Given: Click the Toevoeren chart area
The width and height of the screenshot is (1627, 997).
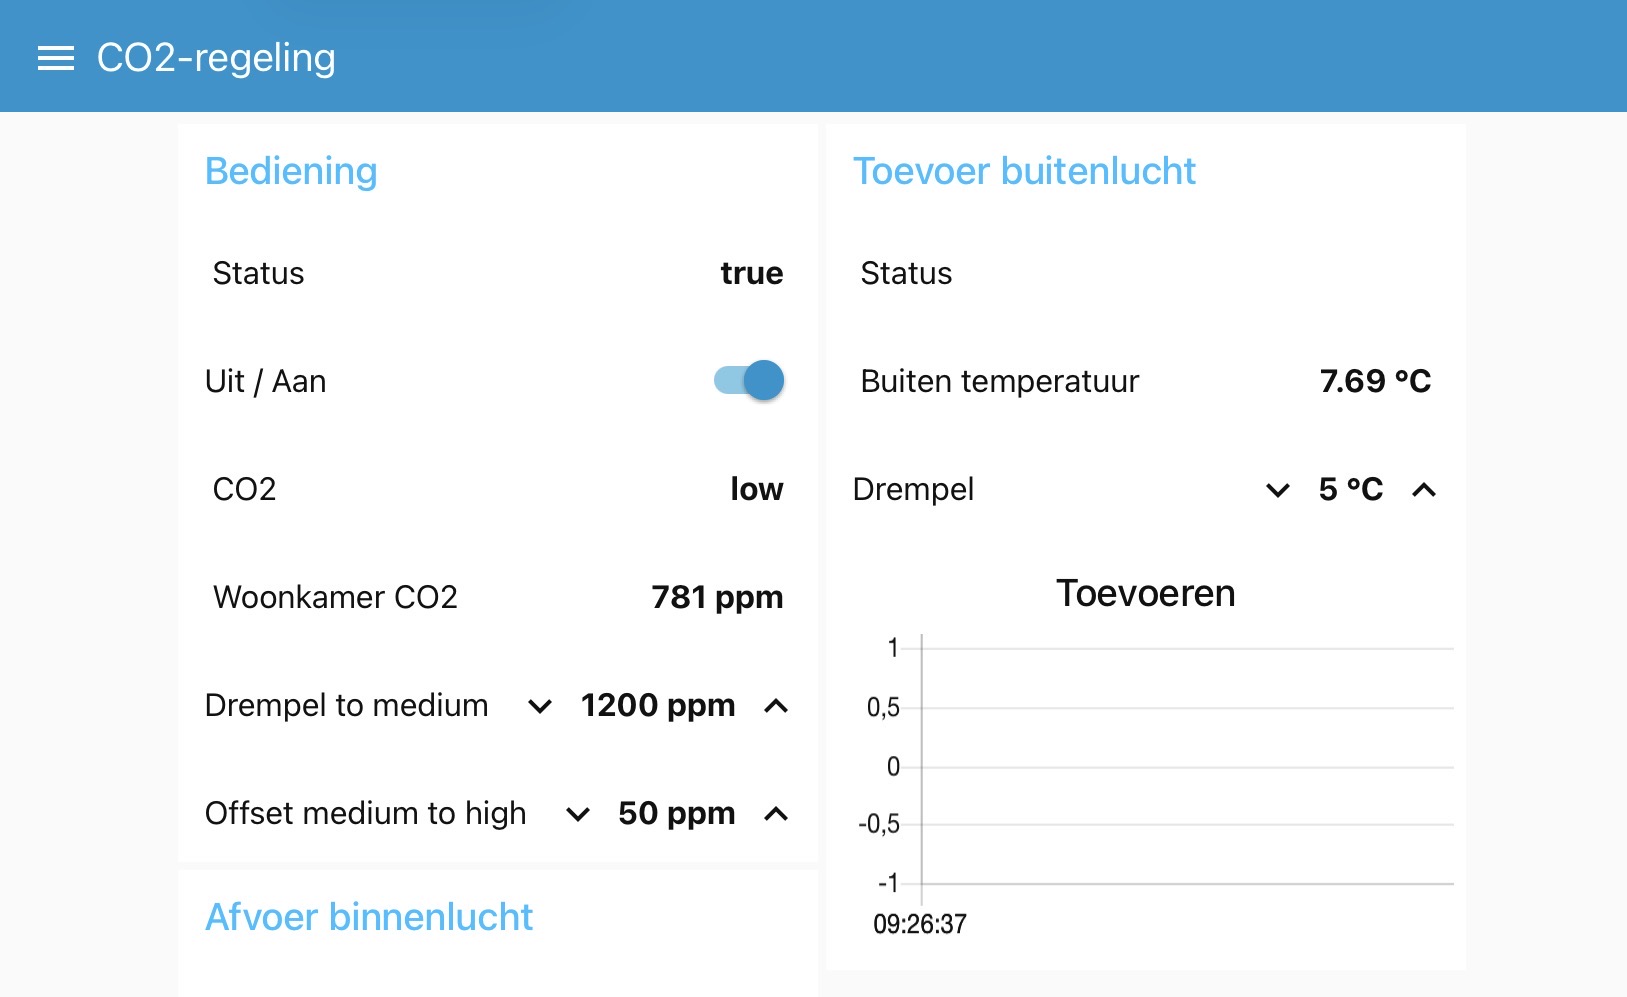Looking at the screenshot, I should click(1186, 767).
